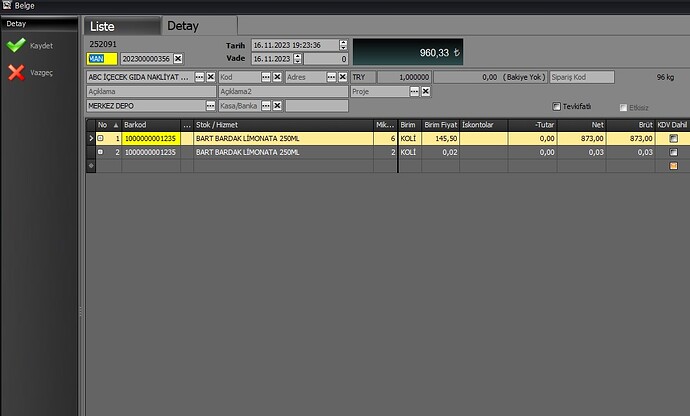The height and width of the screenshot is (416, 690).
Task: Open customer lookup for ABC İÇECEK GIDA
Action: pos(199,77)
